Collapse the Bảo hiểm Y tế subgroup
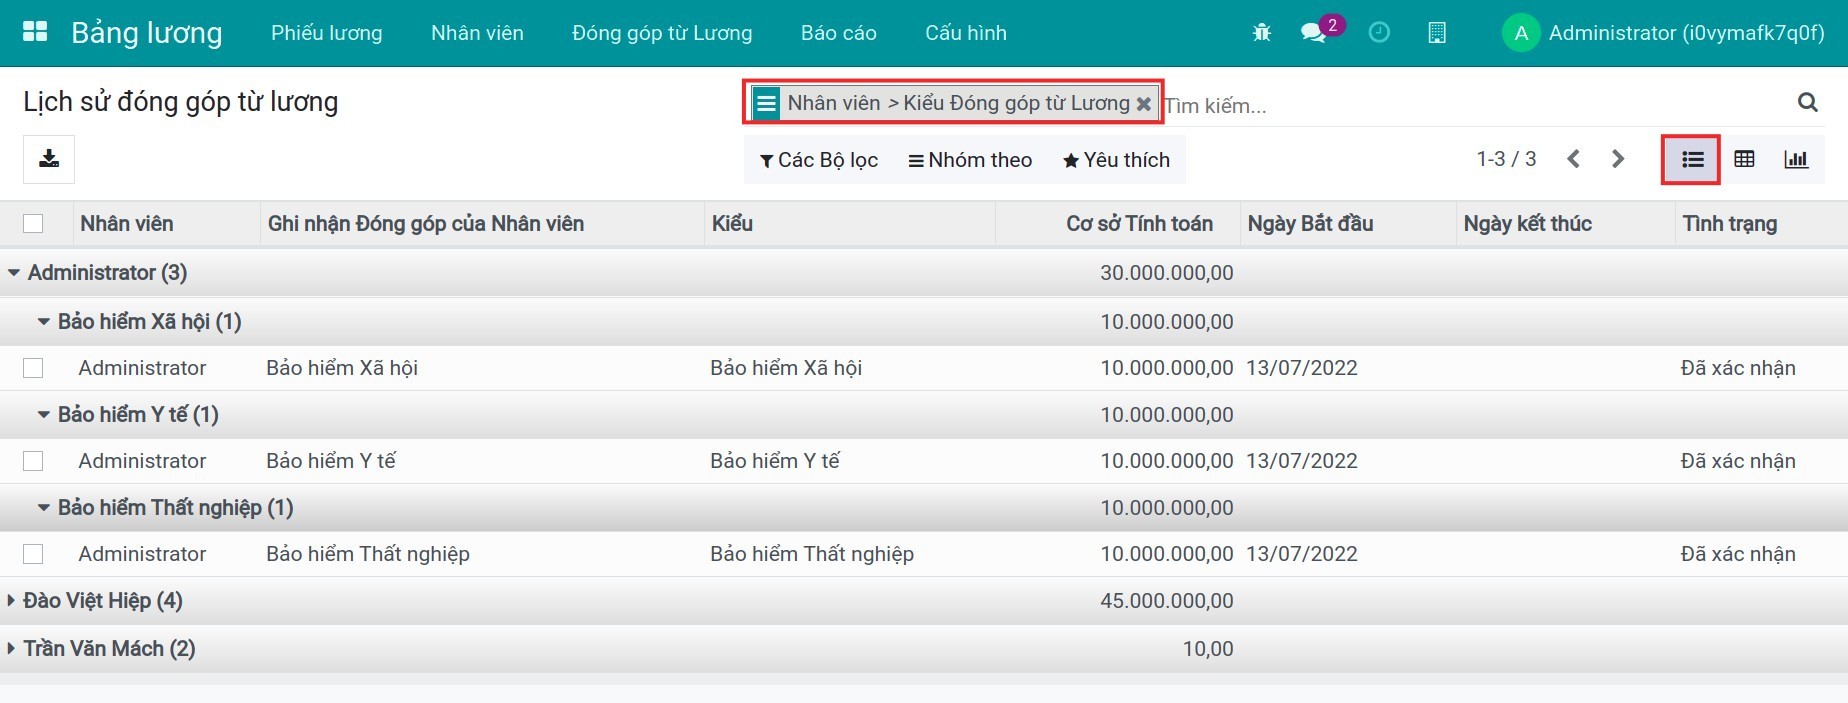The height and width of the screenshot is (703, 1848). [x=128, y=415]
